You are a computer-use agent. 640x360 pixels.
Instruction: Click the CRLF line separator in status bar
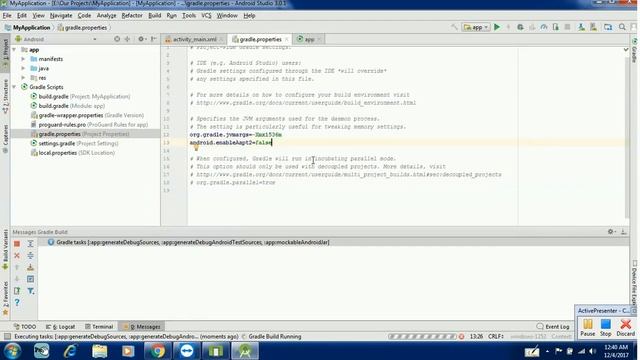496,336
